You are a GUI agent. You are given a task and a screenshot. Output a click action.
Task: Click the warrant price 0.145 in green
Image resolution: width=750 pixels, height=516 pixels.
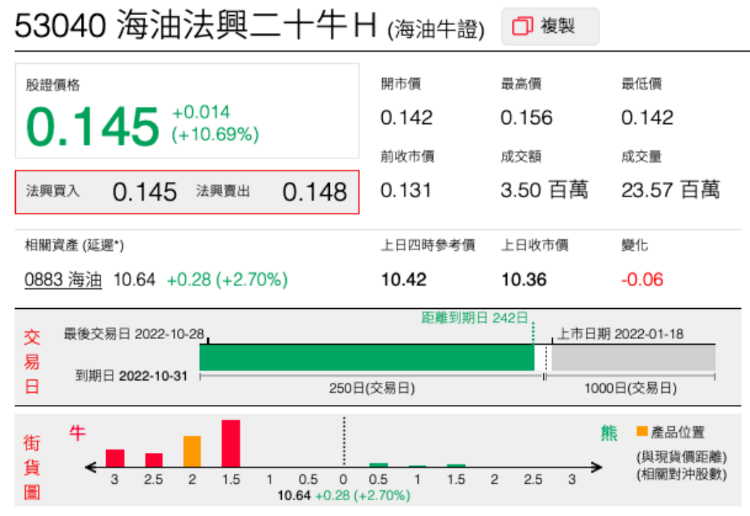click(x=92, y=127)
